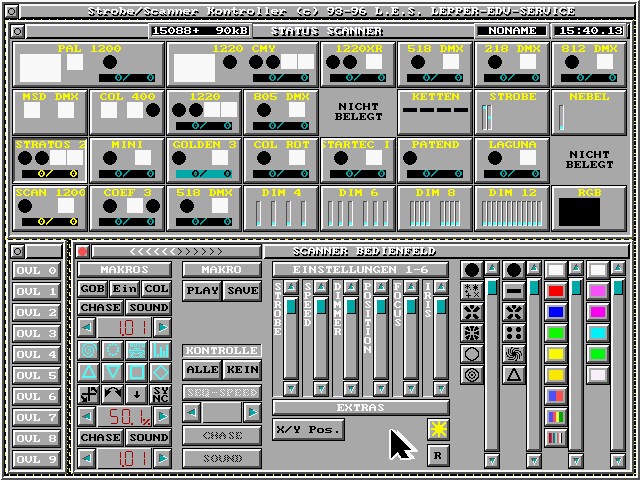This screenshot has width=640, height=480.
Task: Click the small down arrow icon
Action: (x=136, y=394)
